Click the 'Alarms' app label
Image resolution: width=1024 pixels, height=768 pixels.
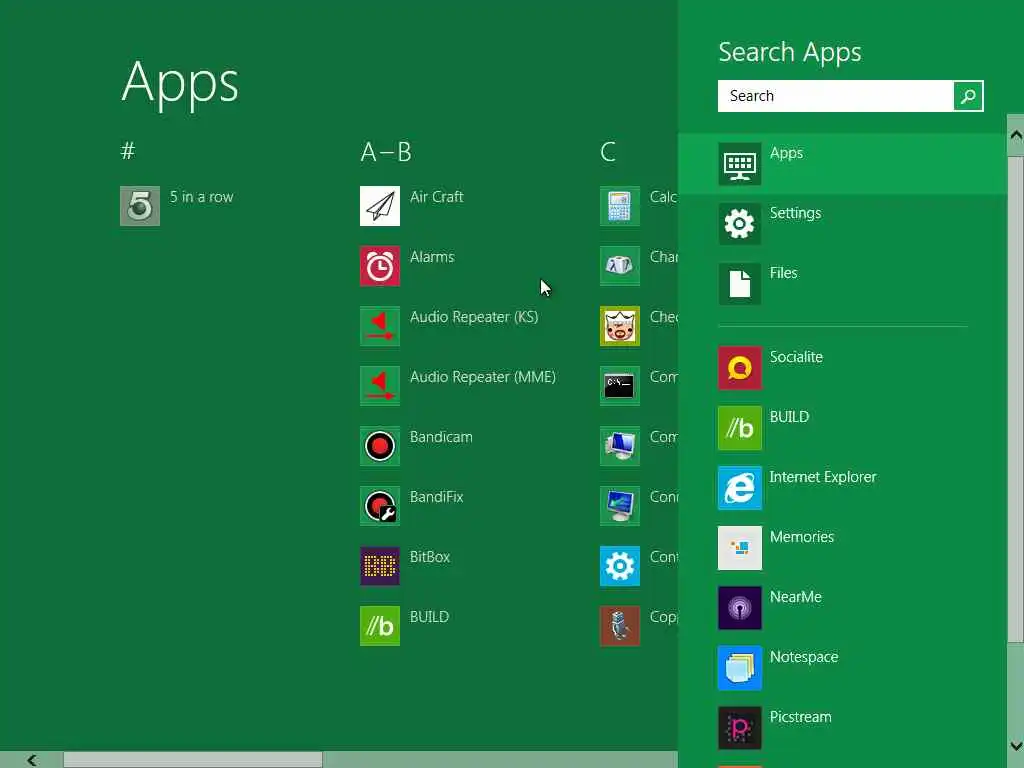[432, 257]
